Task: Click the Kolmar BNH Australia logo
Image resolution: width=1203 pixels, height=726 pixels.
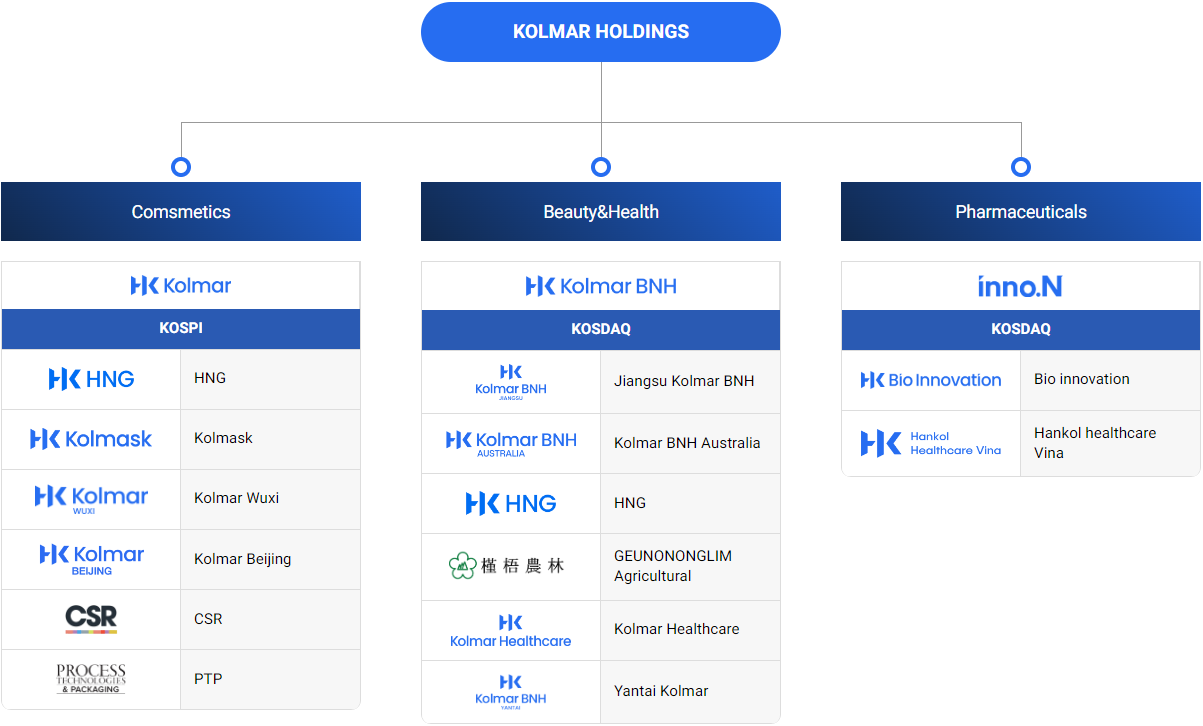Action: click(511, 443)
